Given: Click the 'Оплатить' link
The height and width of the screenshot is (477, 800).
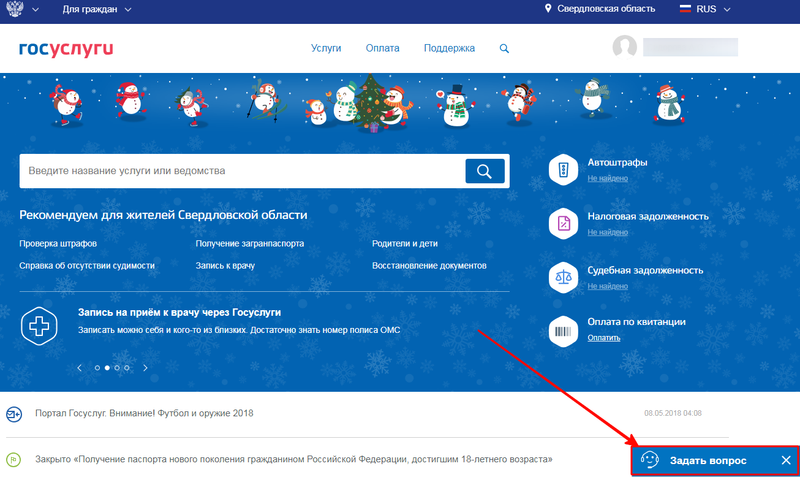Looking at the screenshot, I should click(x=604, y=338).
